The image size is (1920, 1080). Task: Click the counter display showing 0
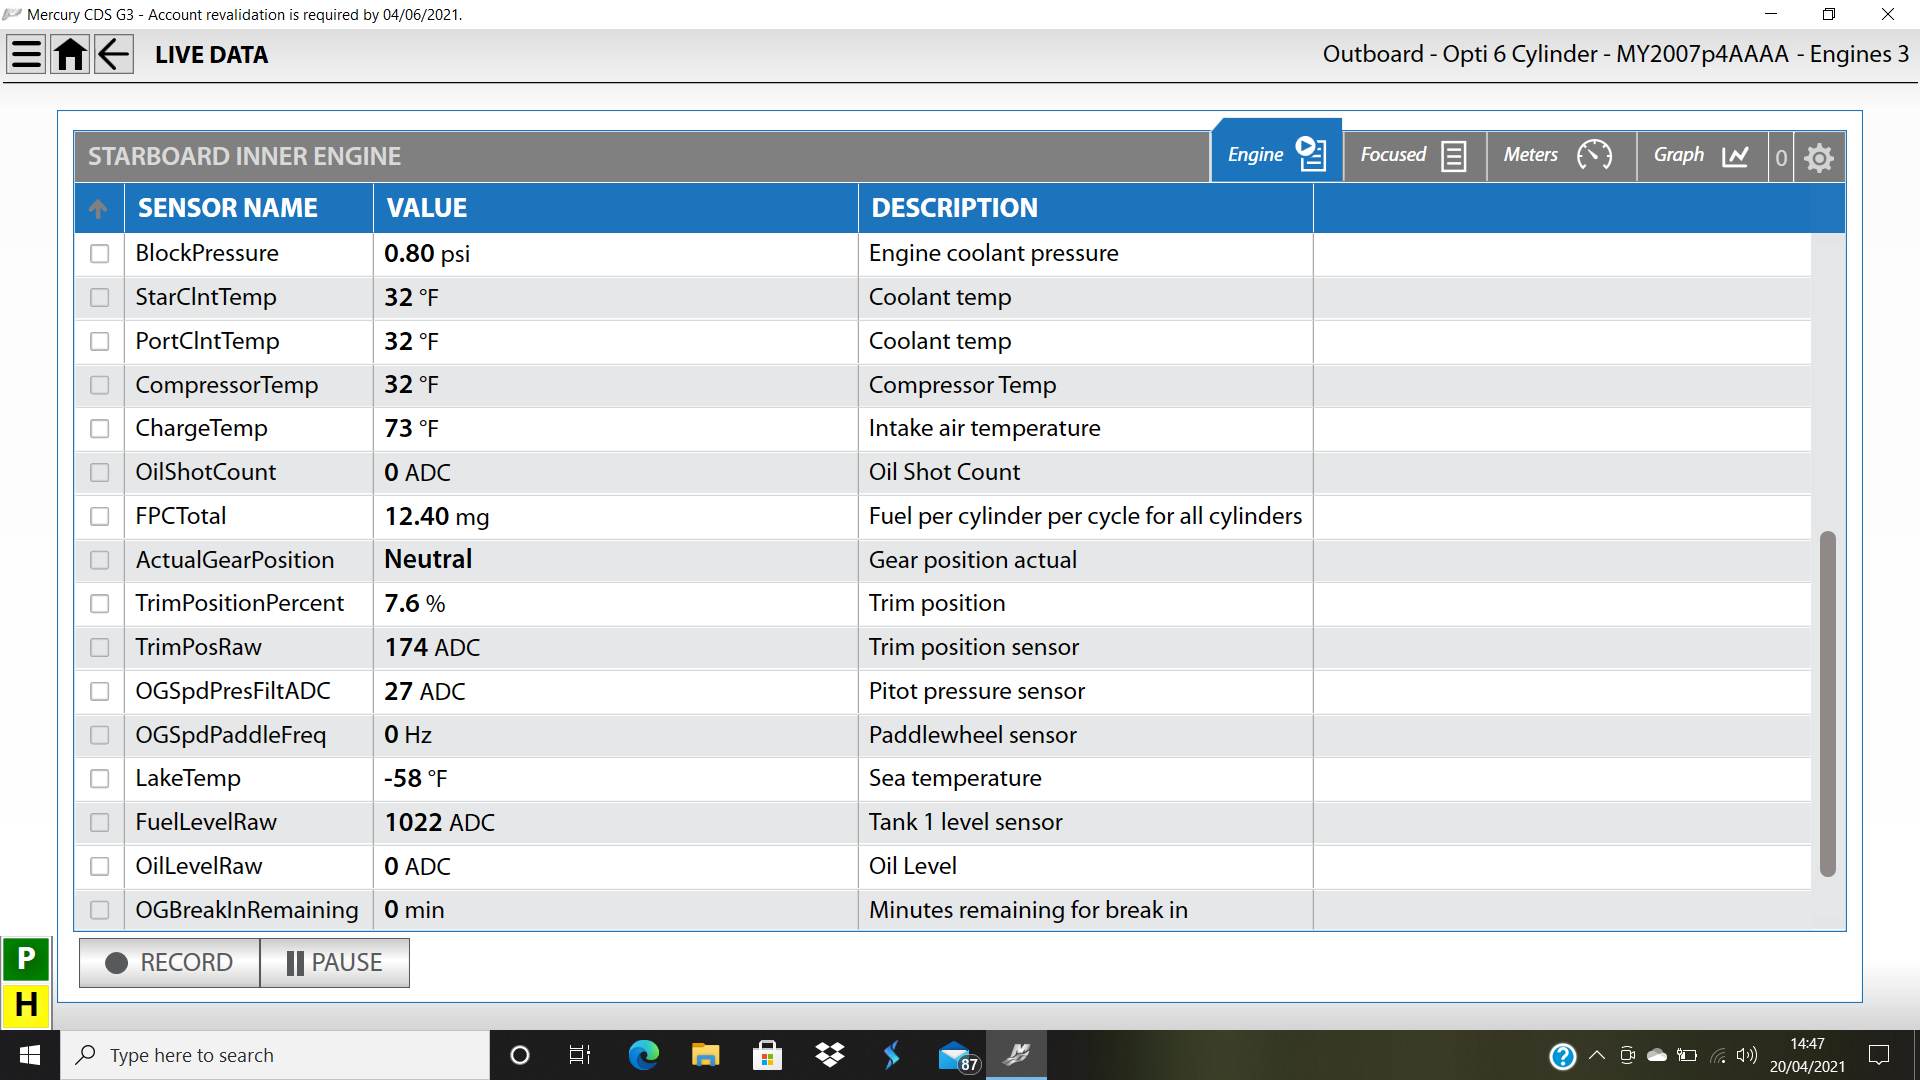click(x=1780, y=156)
